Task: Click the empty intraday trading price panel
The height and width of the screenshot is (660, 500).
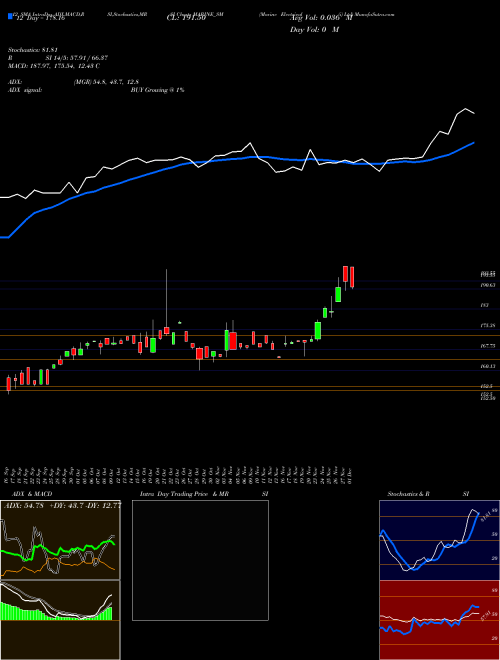Action: coord(200,560)
